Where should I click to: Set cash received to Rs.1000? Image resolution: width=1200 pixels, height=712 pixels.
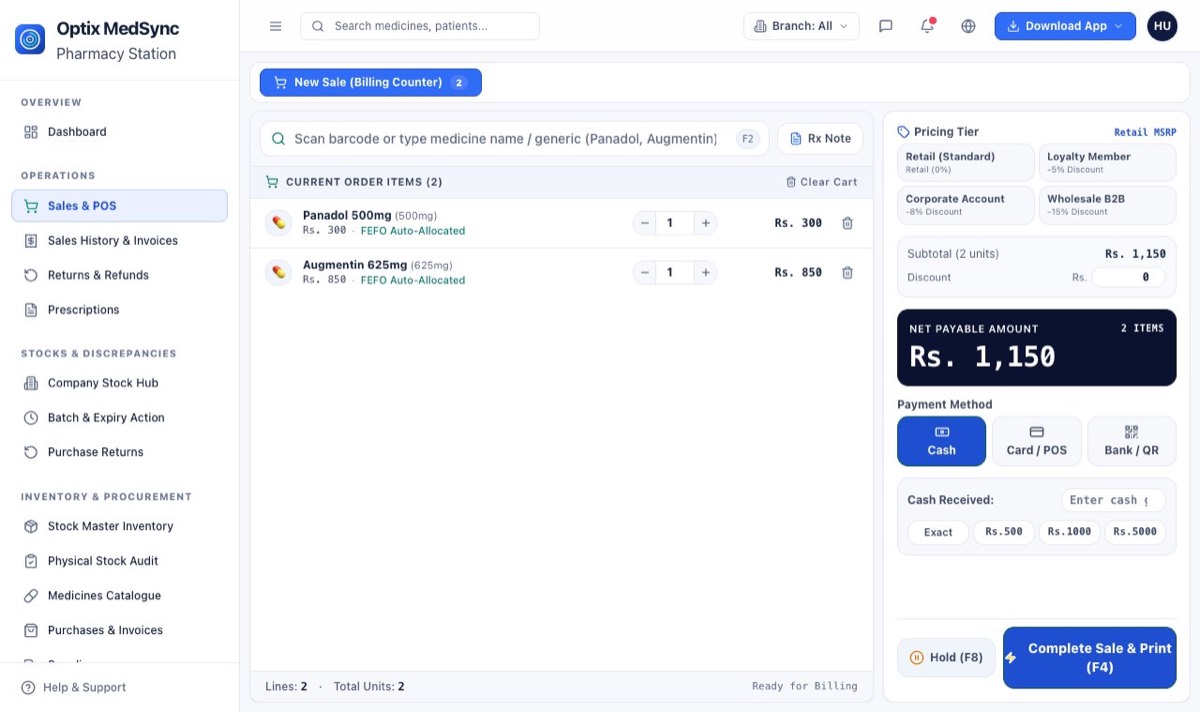(x=1069, y=532)
